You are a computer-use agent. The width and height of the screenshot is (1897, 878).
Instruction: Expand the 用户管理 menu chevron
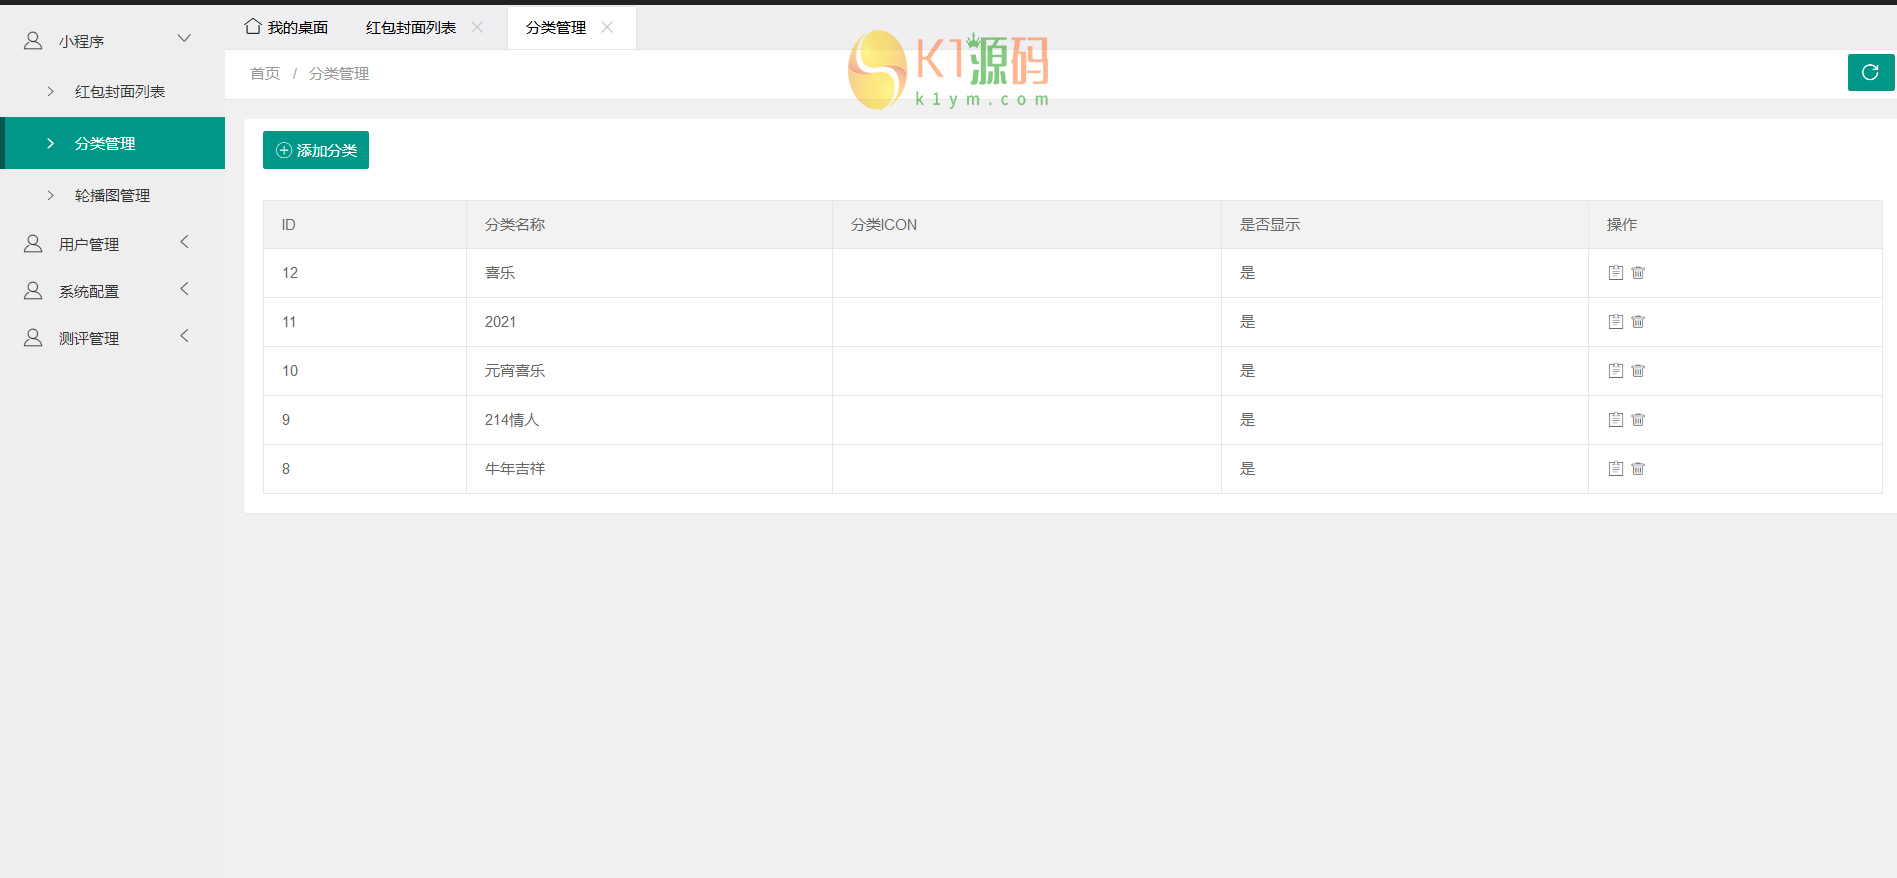coord(184,242)
